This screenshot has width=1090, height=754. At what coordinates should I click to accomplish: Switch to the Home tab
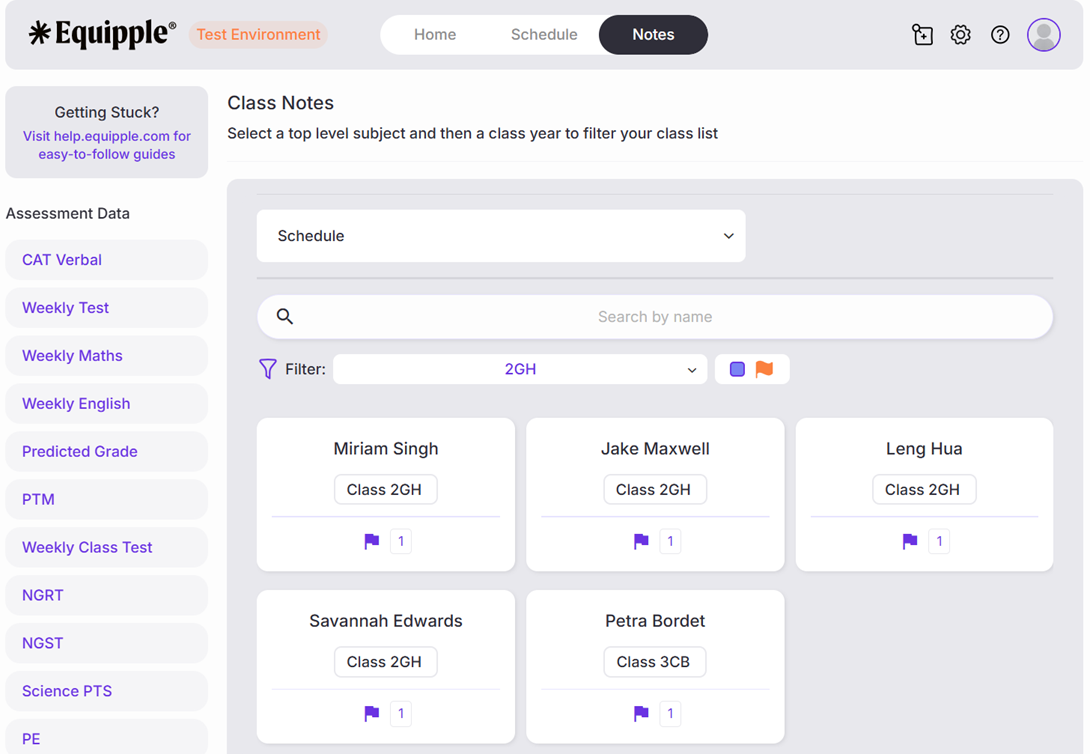pos(435,35)
